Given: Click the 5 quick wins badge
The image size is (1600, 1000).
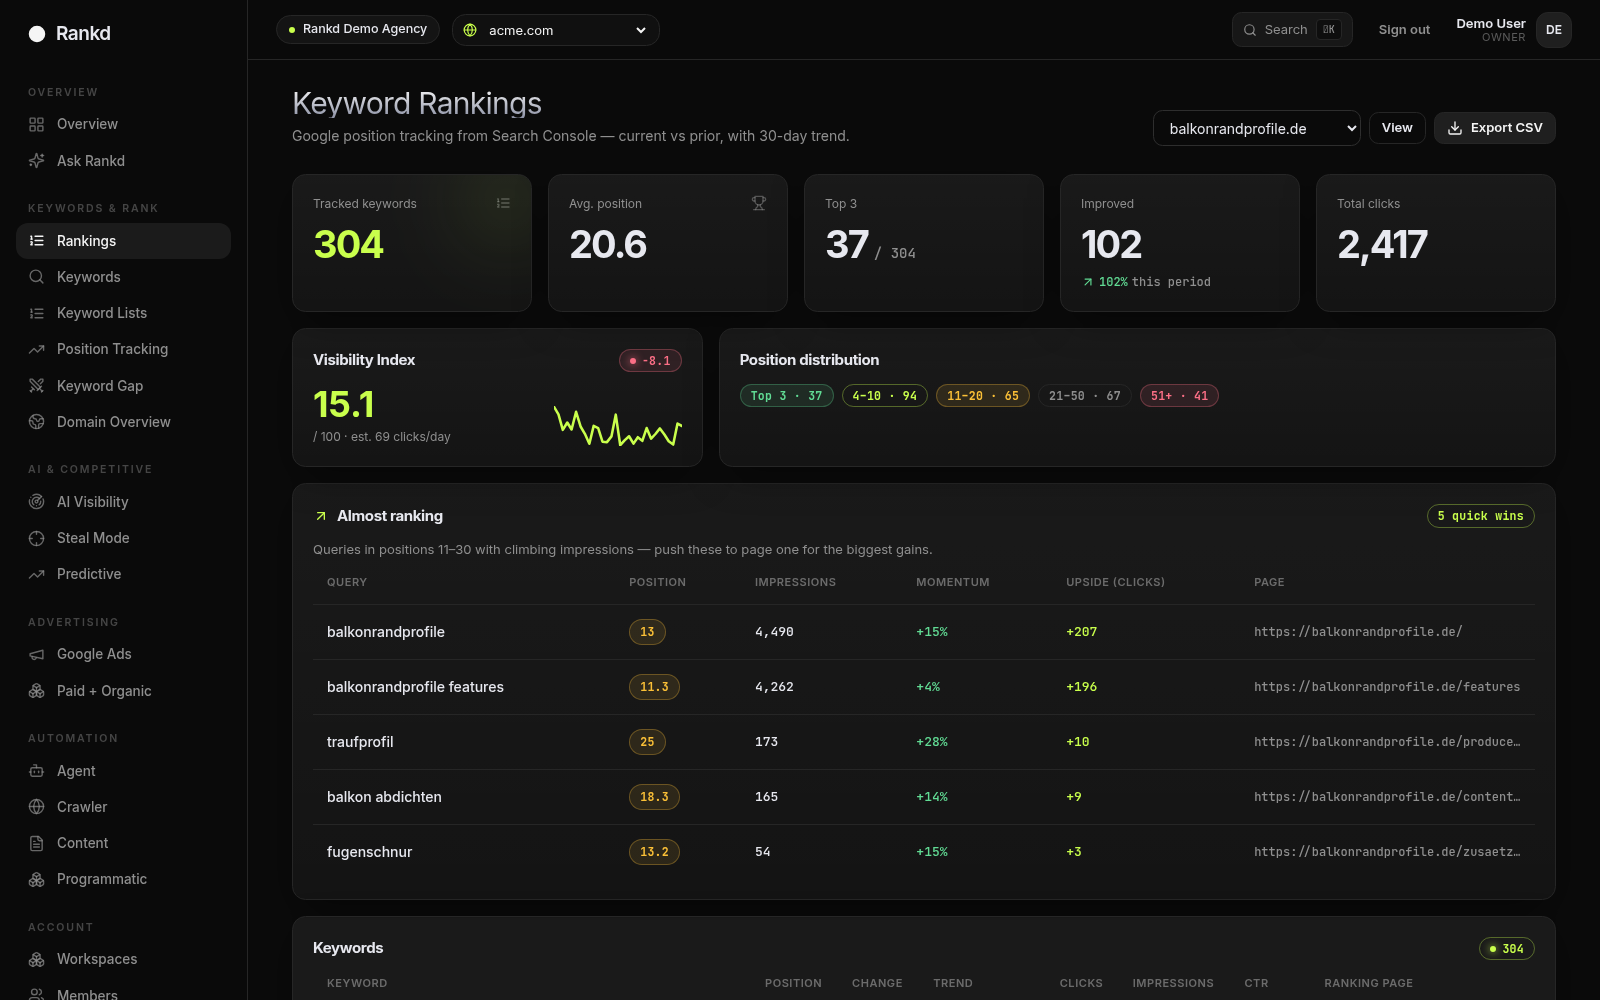Looking at the screenshot, I should click(1480, 516).
